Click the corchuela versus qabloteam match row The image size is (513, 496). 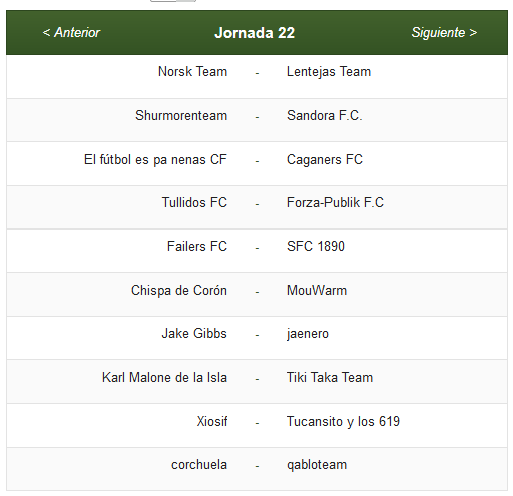[257, 469]
